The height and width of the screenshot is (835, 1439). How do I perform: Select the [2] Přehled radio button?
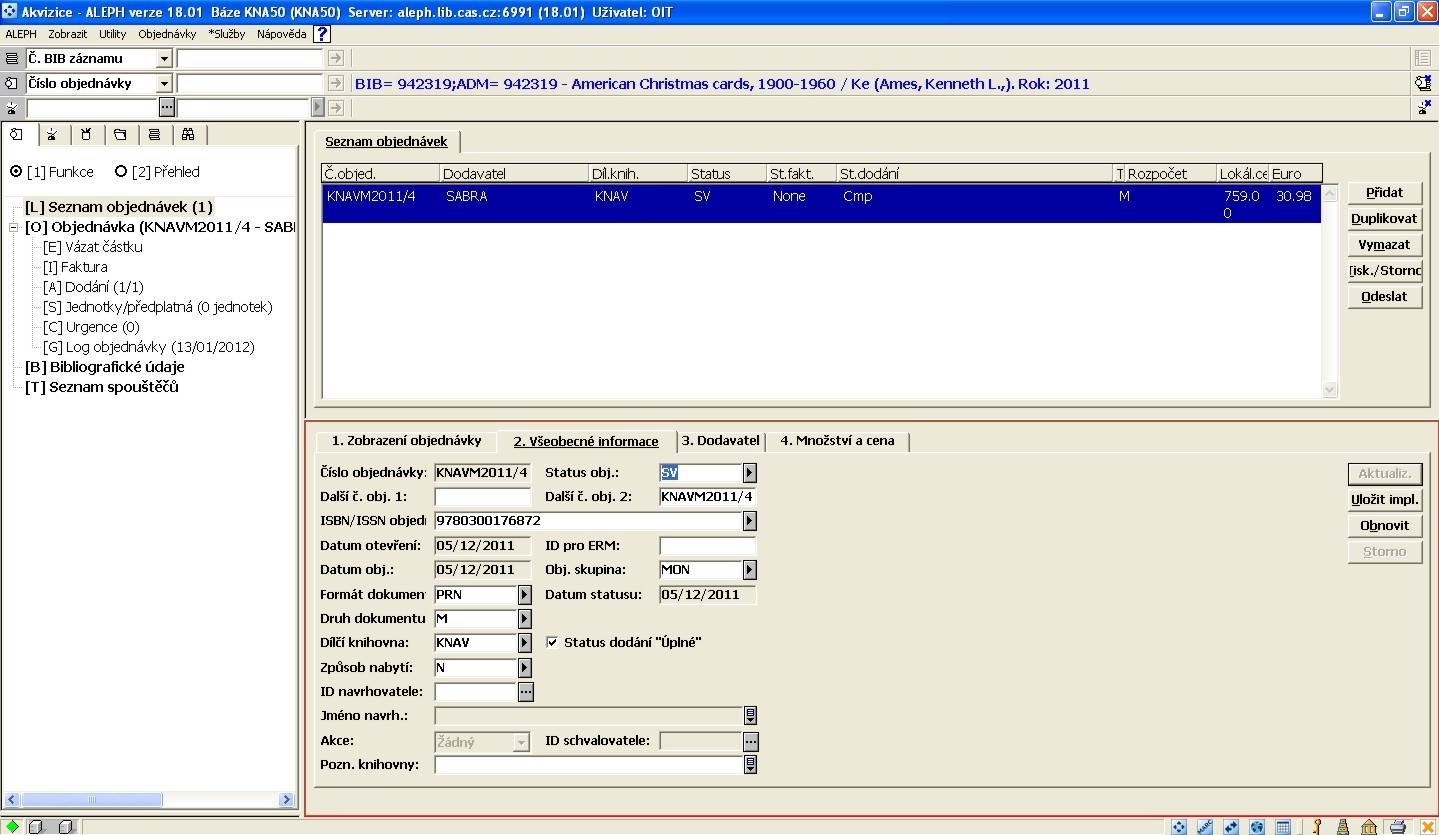(x=121, y=172)
